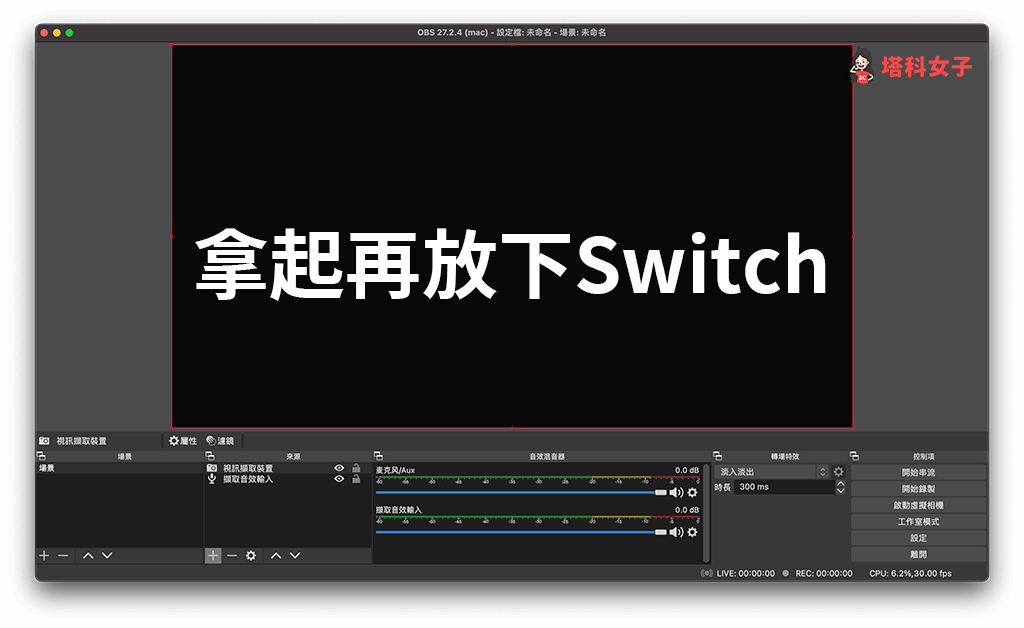
Task: Add a new source with the plus icon
Action: click(213, 555)
